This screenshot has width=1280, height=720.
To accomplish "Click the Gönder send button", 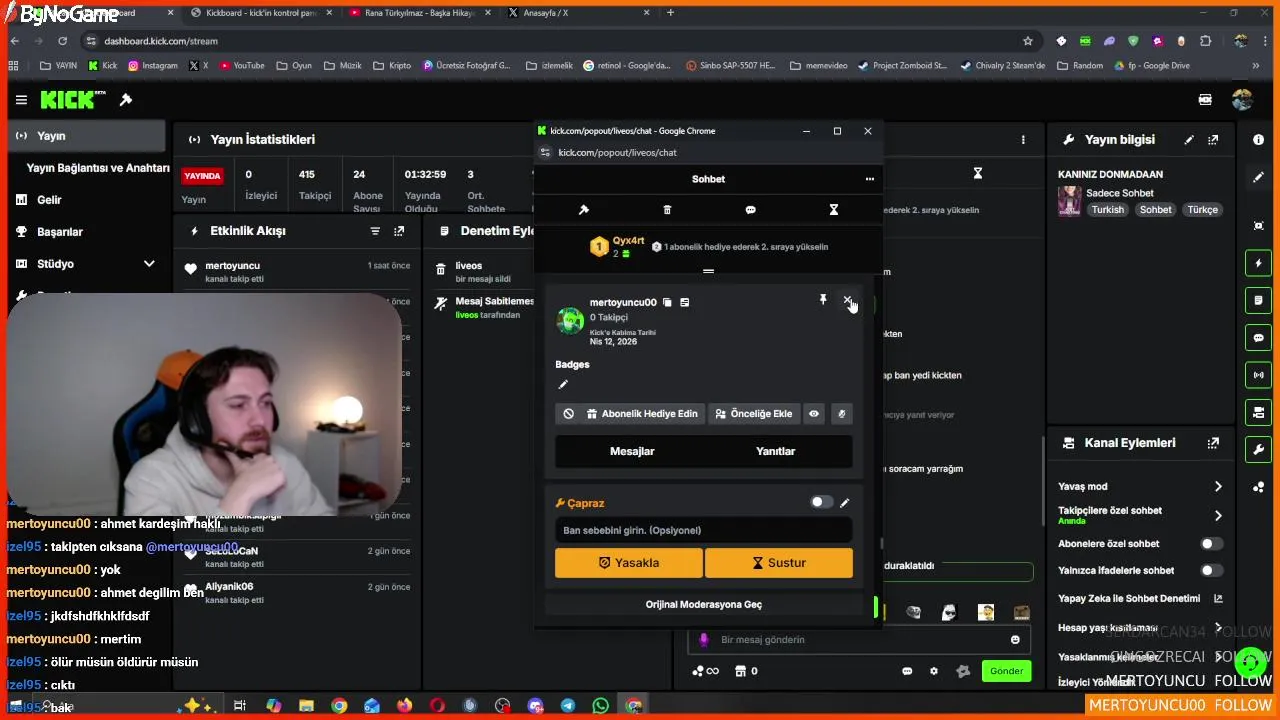I will pyautogui.click(x=1006, y=671).
